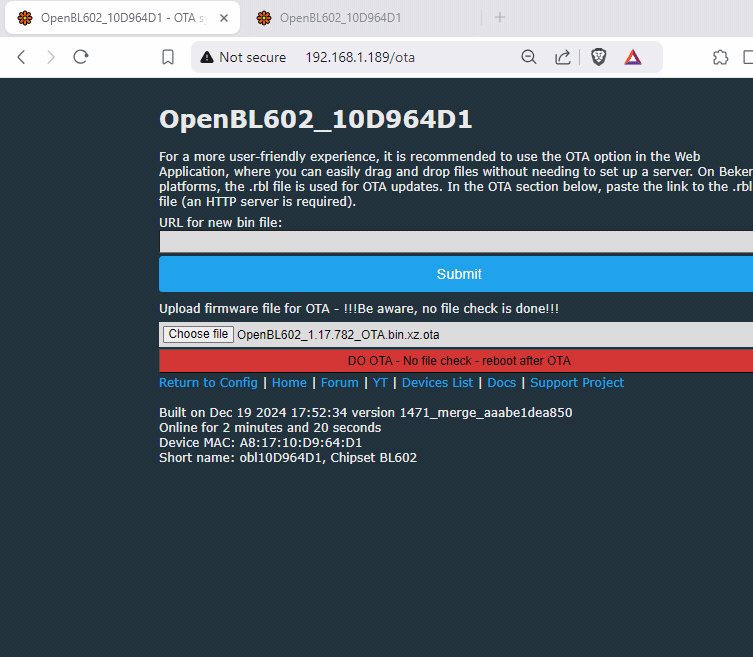The height and width of the screenshot is (657, 753).
Task: Open the browser extensions puzzle icon
Action: (720, 57)
